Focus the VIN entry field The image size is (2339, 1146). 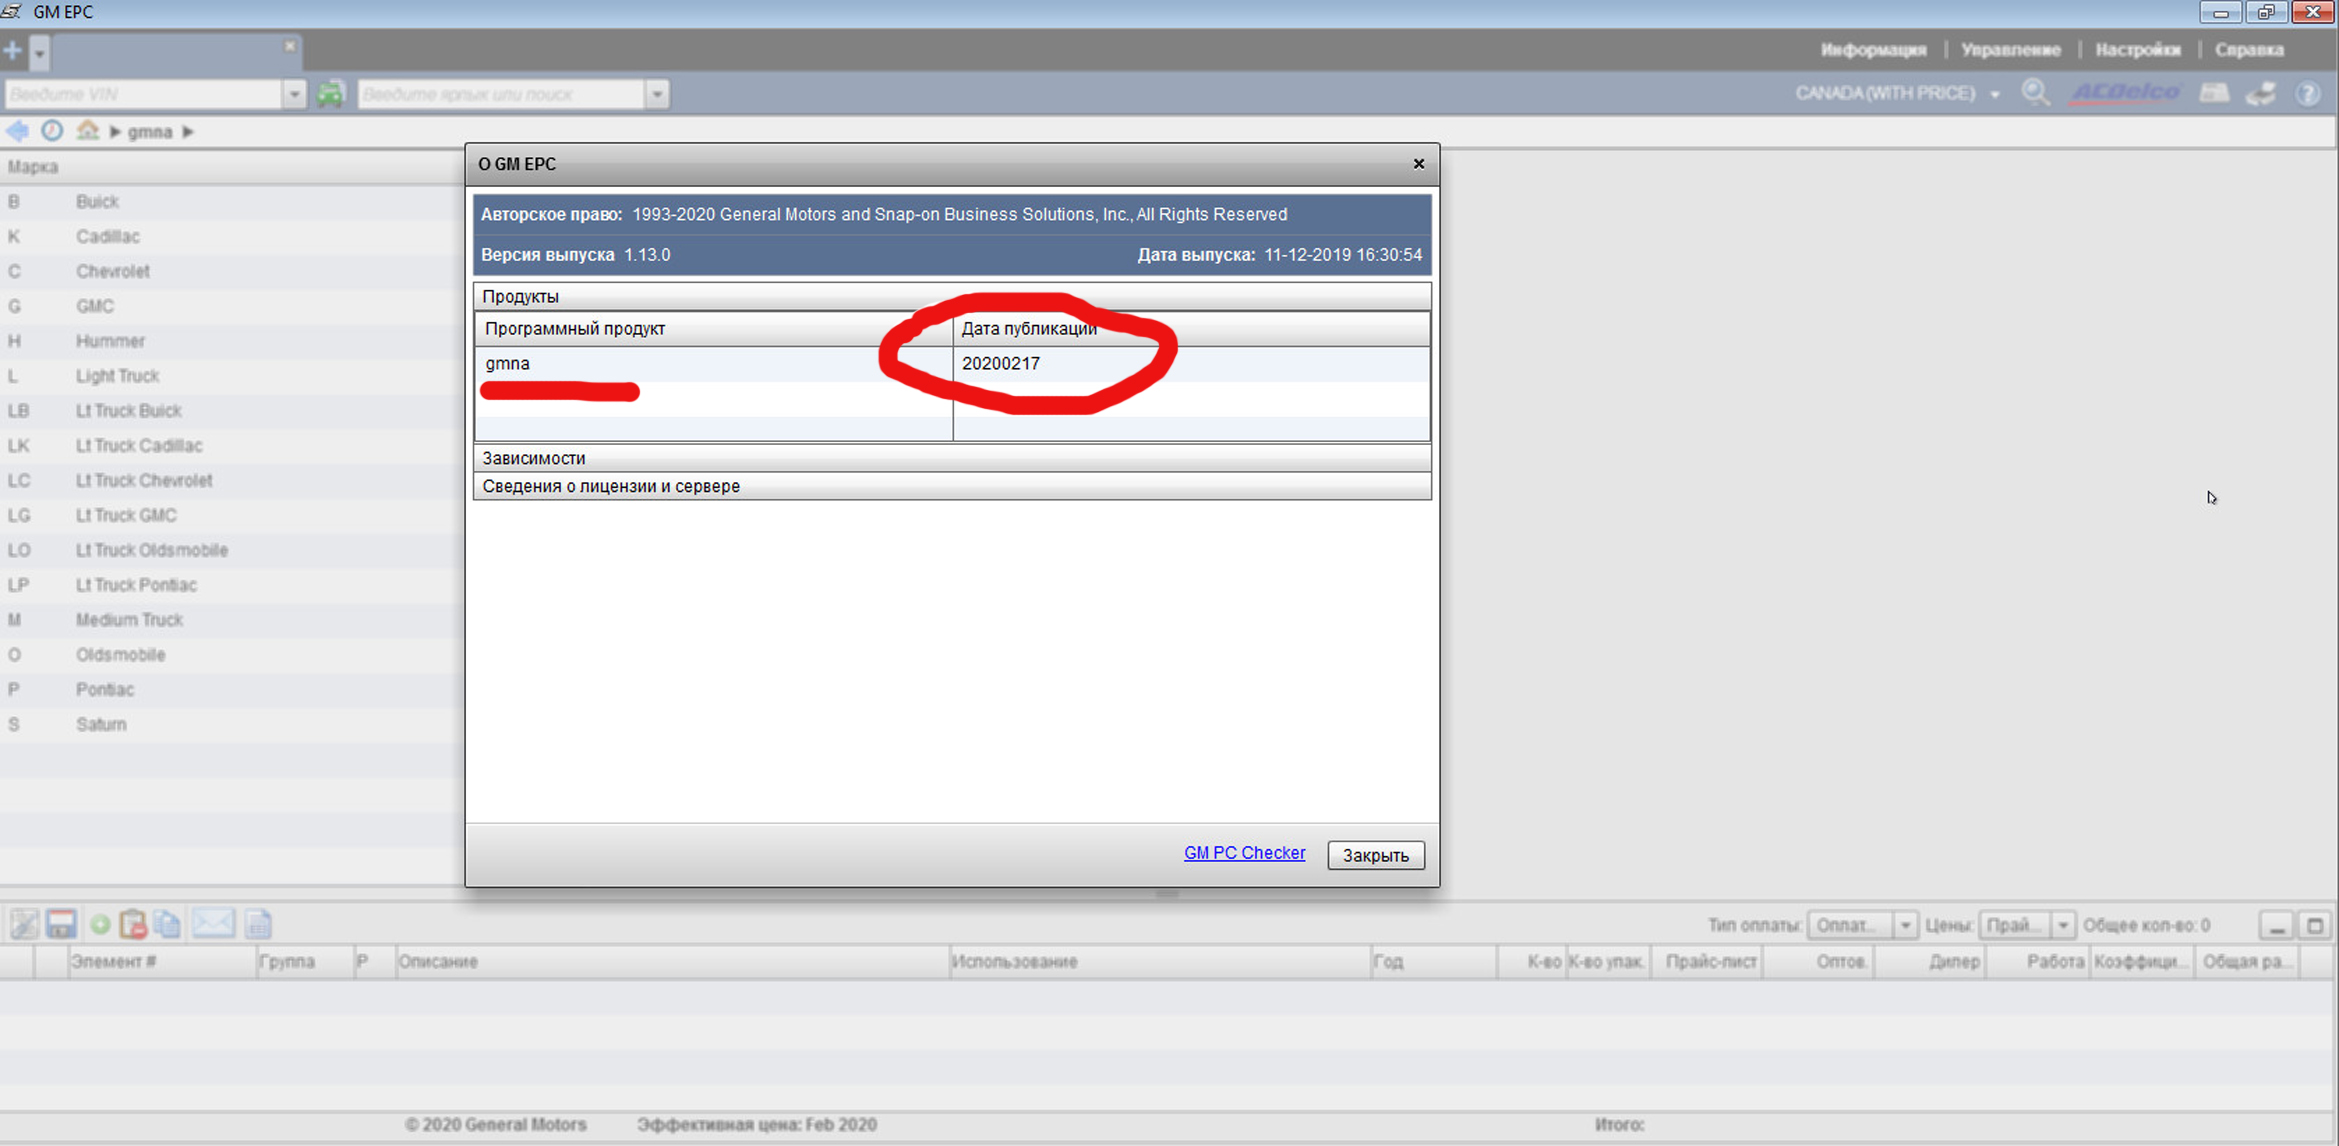tap(143, 94)
